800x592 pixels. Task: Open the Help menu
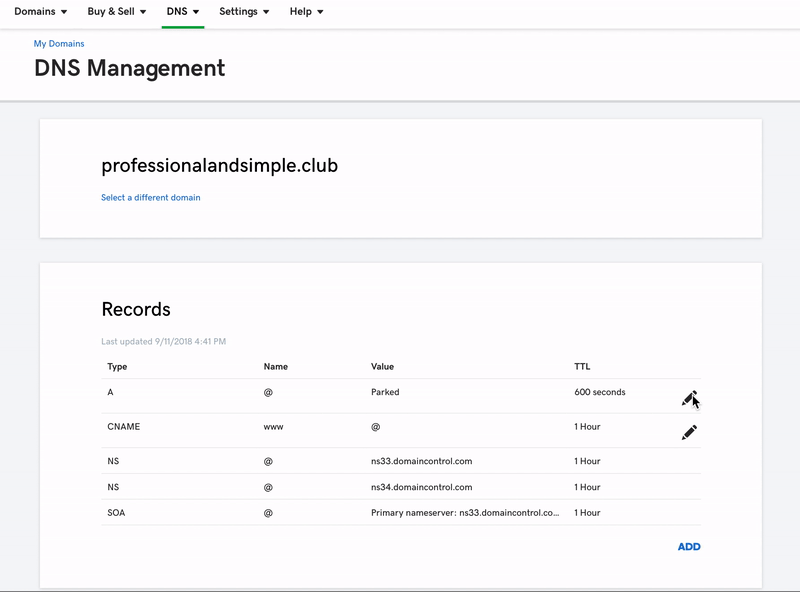pyautogui.click(x=306, y=11)
